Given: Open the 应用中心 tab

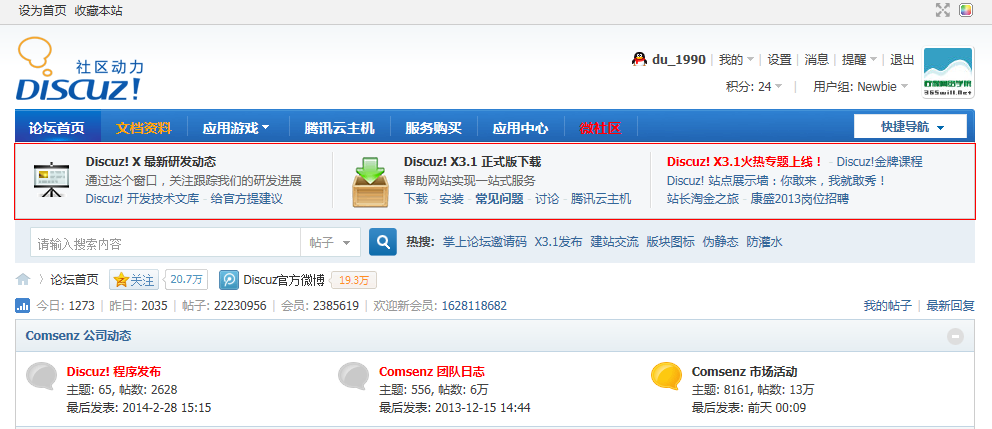Looking at the screenshot, I should point(520,128).
